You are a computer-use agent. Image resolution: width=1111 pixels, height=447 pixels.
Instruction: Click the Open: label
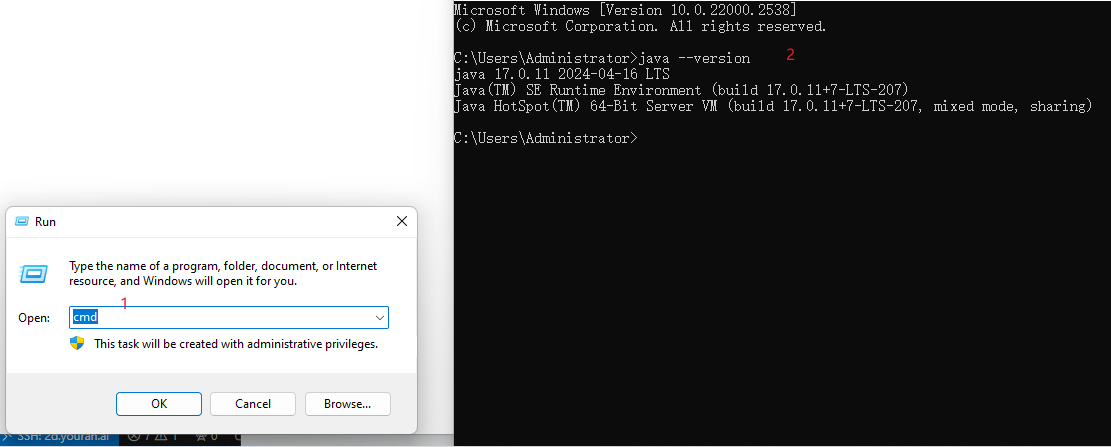(x=34, y=318)
